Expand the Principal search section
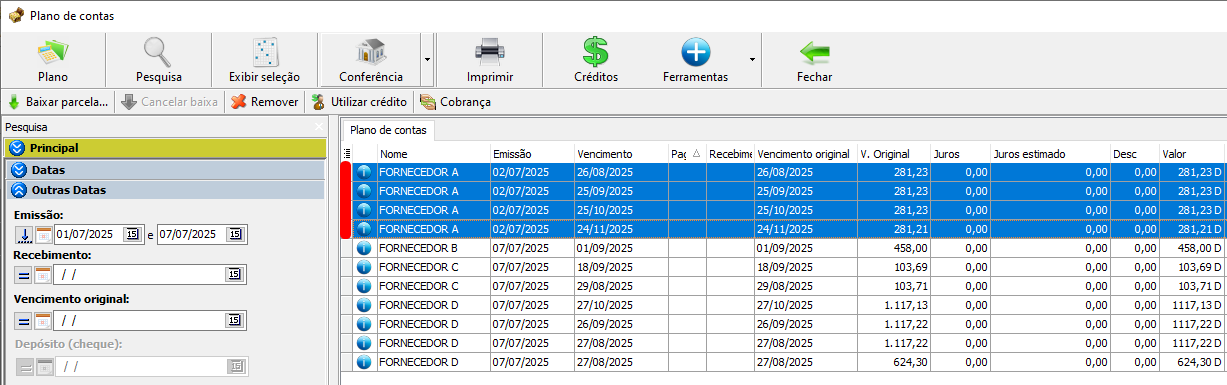Image resolution: width=1227 pixels, height=385 pixels. click(165, 148)
